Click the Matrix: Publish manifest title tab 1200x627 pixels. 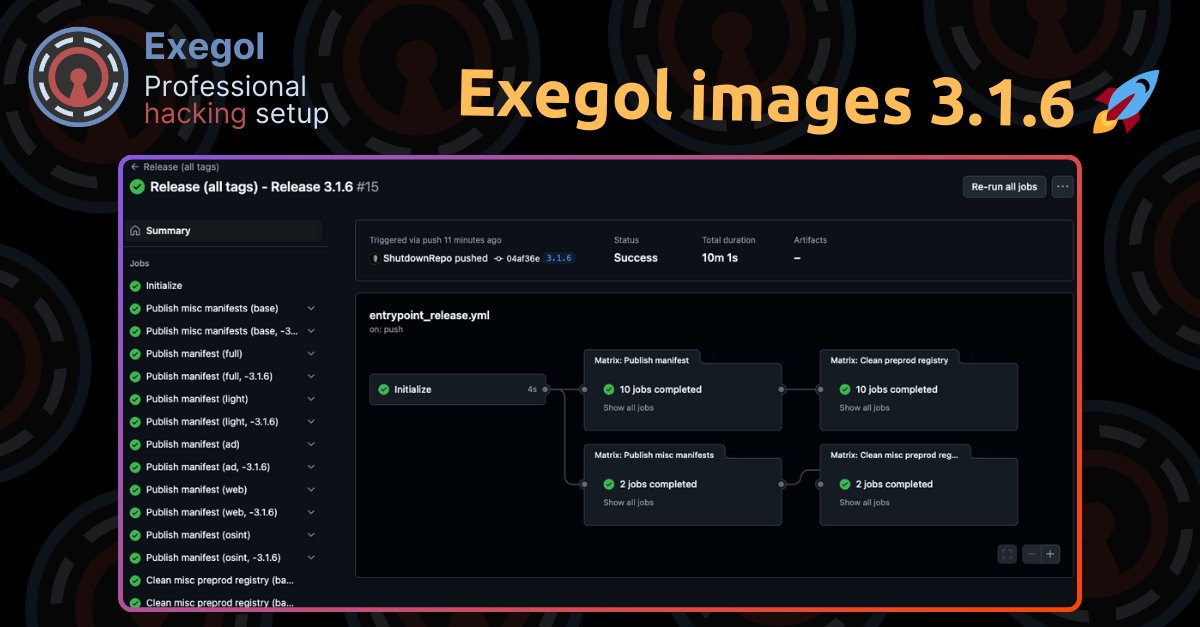coord(644,358)
